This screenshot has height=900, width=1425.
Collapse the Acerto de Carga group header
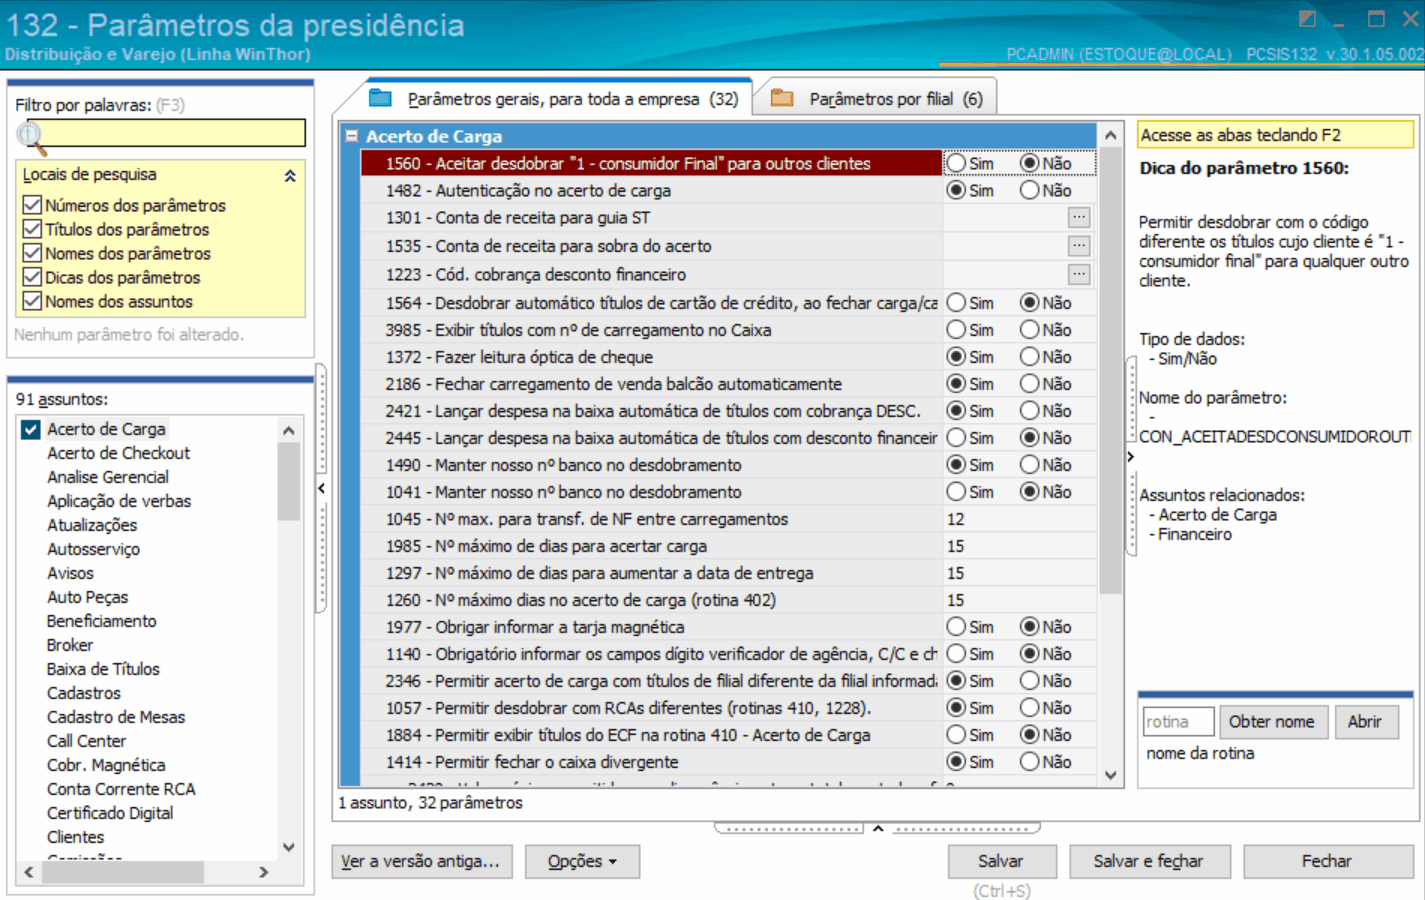[x=351, y=136]
